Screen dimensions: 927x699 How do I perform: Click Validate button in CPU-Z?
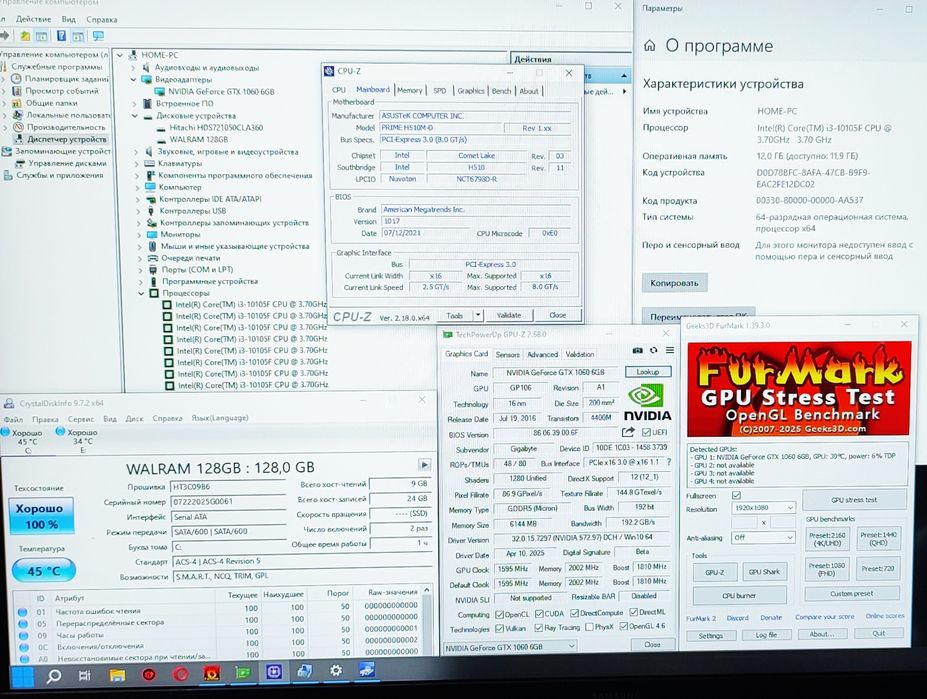click(509, 315)
